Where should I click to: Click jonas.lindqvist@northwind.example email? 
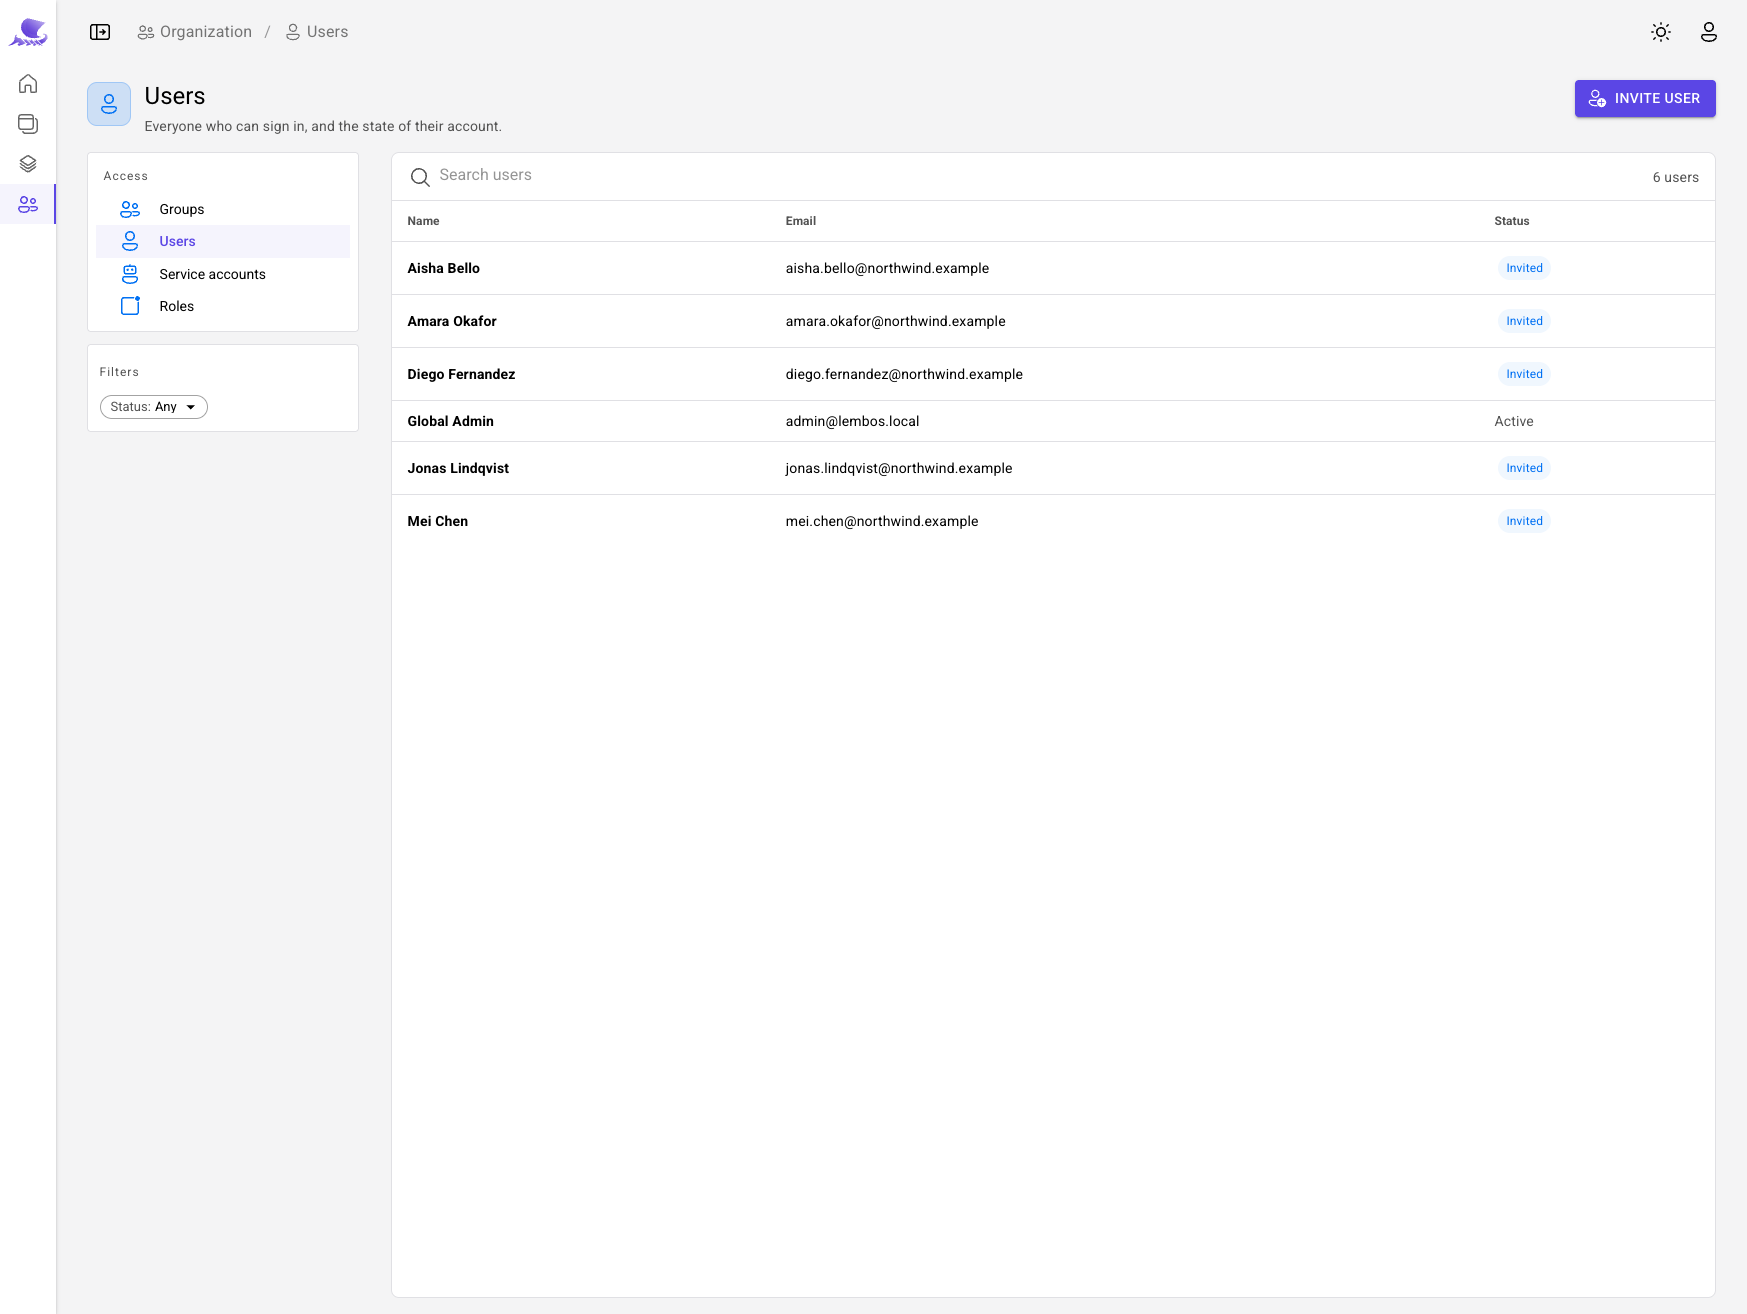tap(898, 468)
